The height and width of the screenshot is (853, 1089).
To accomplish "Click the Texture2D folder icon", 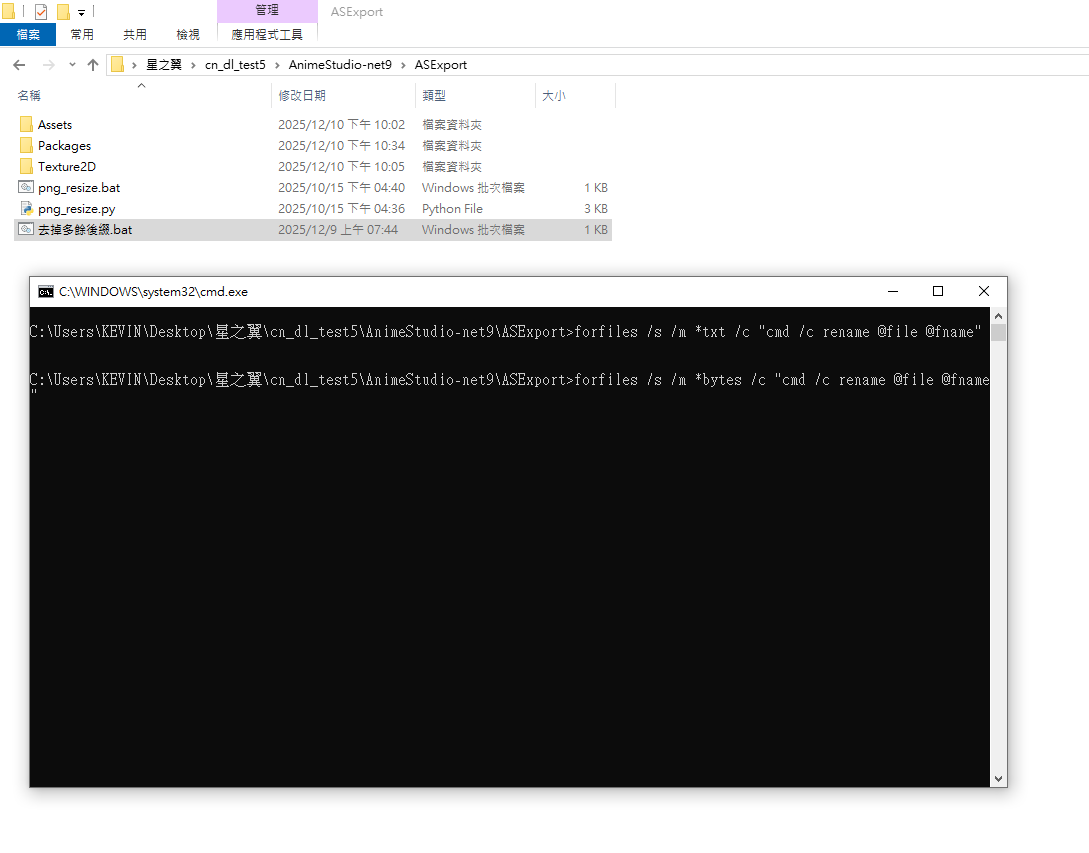I will [26, 166].
